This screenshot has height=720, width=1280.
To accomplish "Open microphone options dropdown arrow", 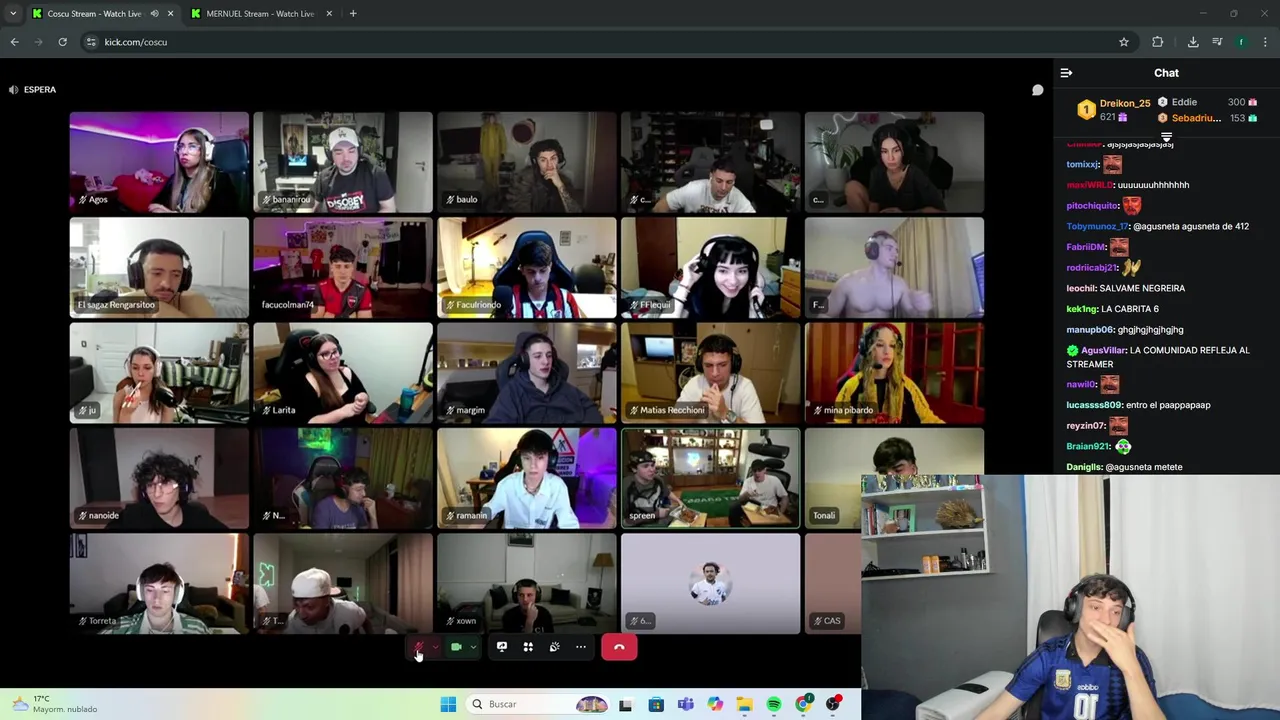I will [436, 647].
